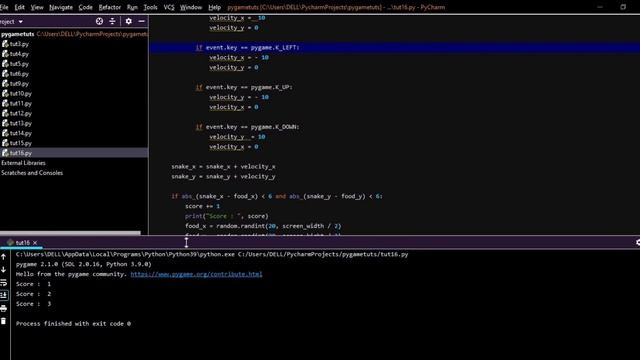Click the Python file icon beside tut3.py
The height and width of the screenshot is (360, 640).
5,44
